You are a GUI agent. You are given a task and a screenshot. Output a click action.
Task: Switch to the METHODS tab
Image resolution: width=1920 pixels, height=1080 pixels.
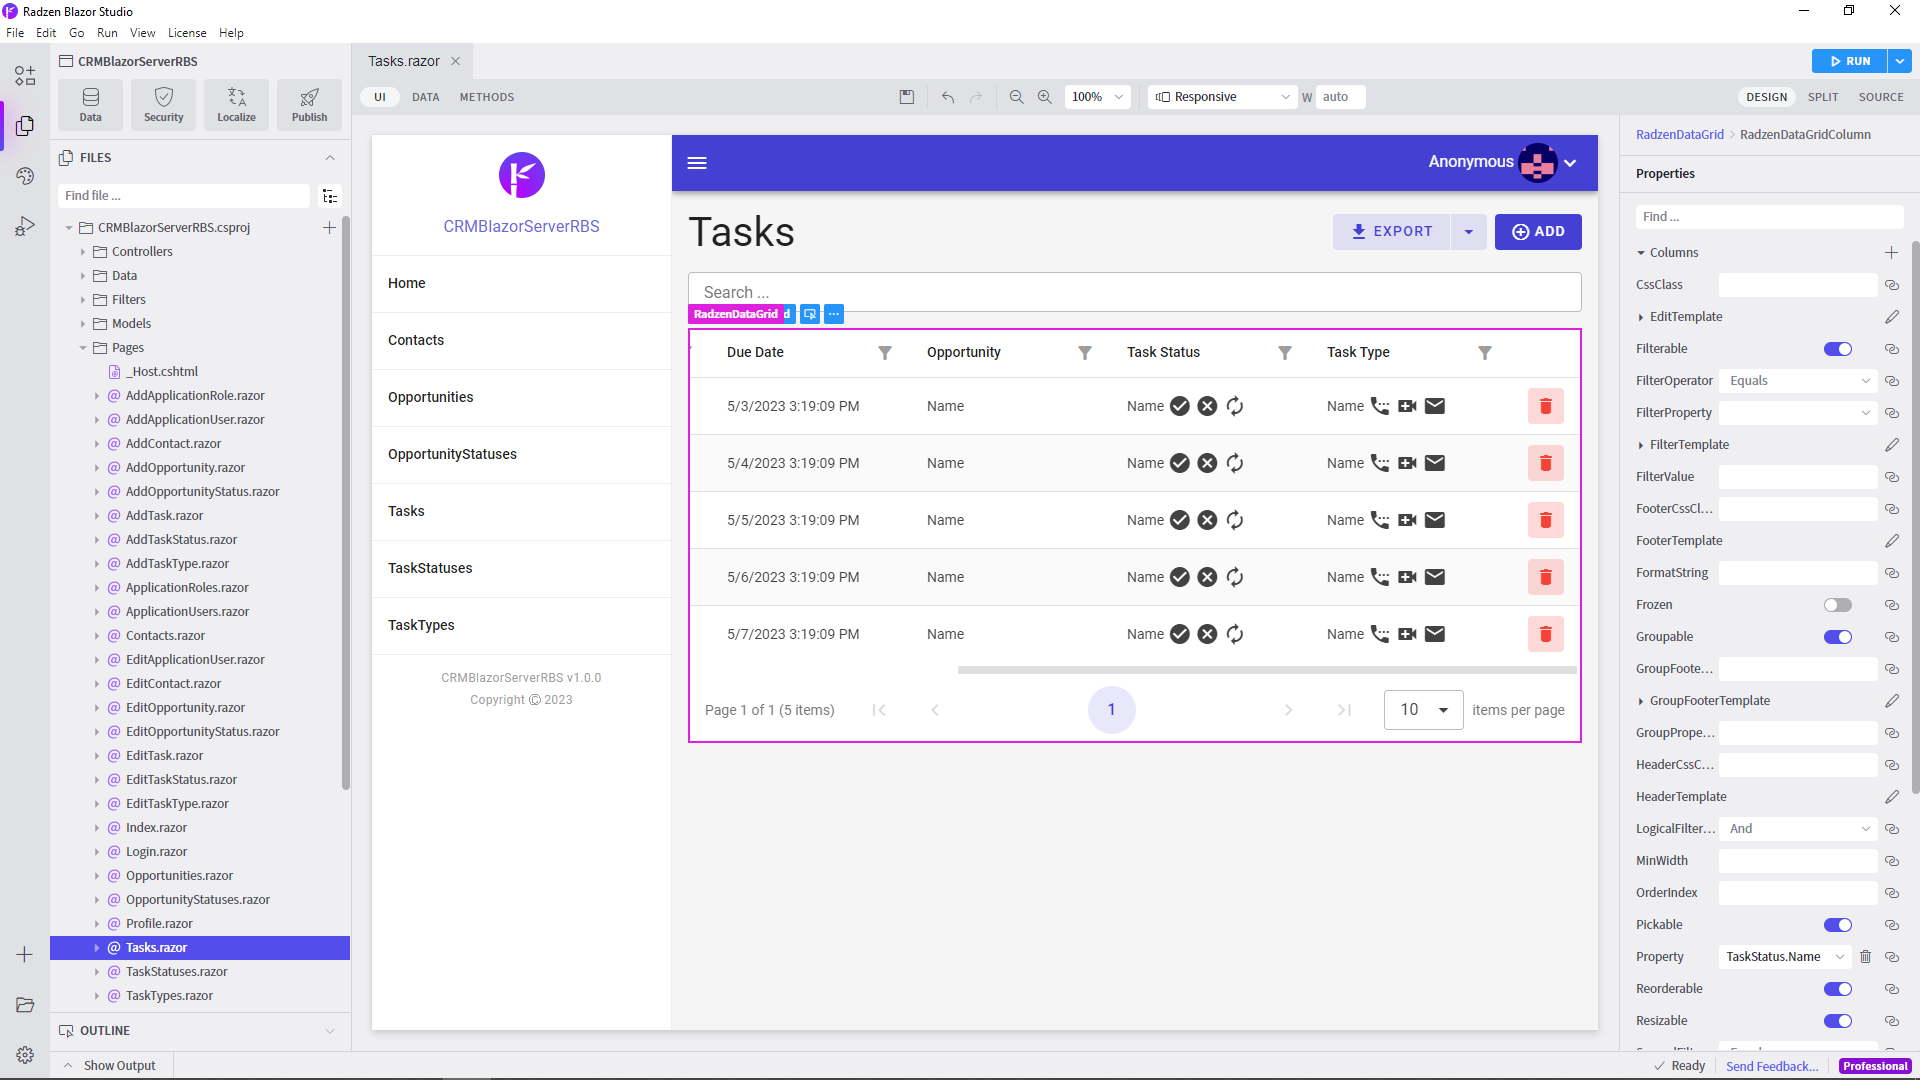click(486, 97)
